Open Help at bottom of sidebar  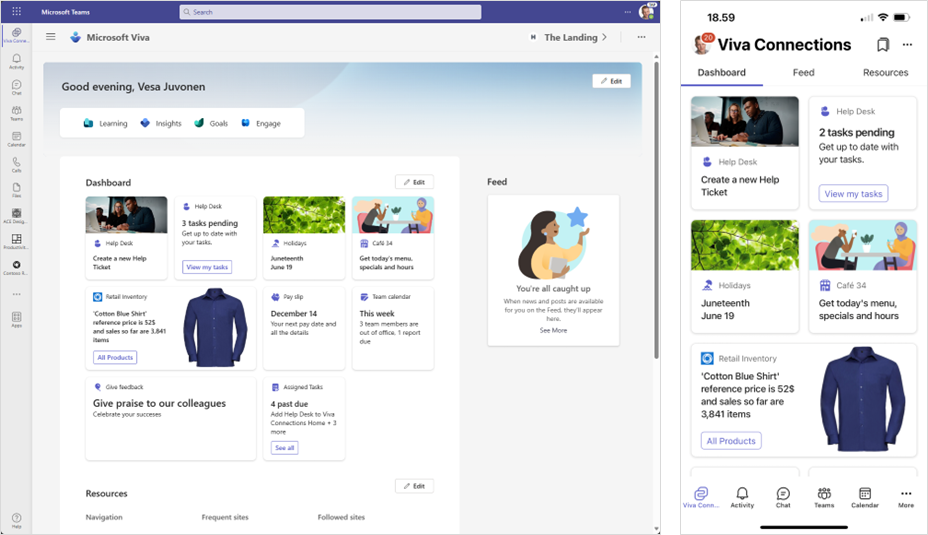[x=17, y=520]
